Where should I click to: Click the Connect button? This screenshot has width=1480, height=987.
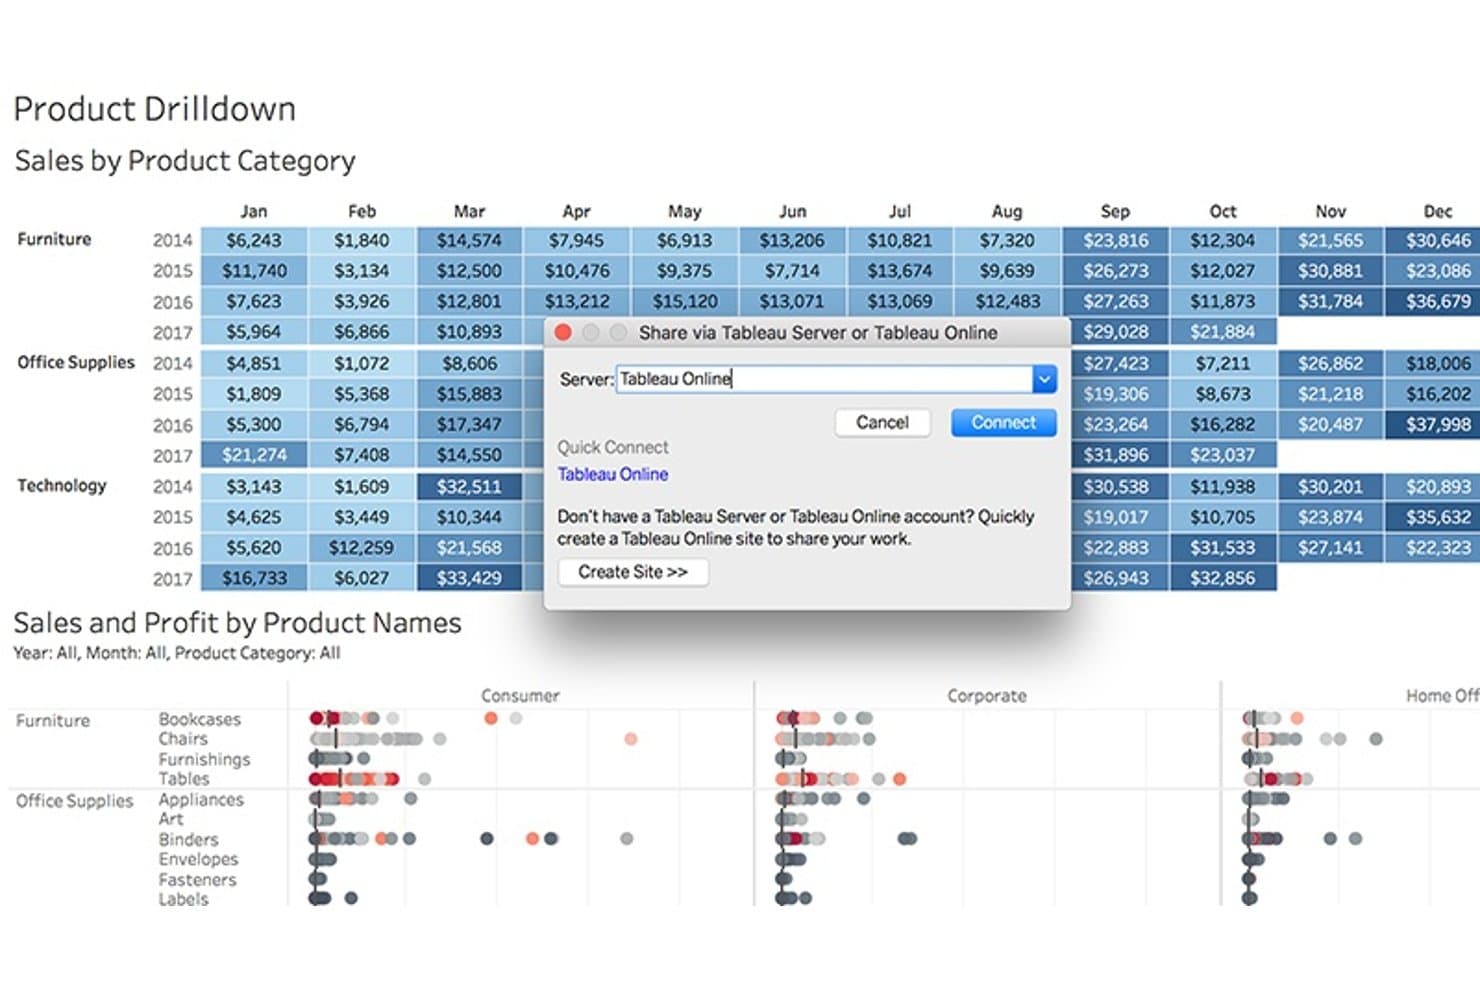point(1003,423)
